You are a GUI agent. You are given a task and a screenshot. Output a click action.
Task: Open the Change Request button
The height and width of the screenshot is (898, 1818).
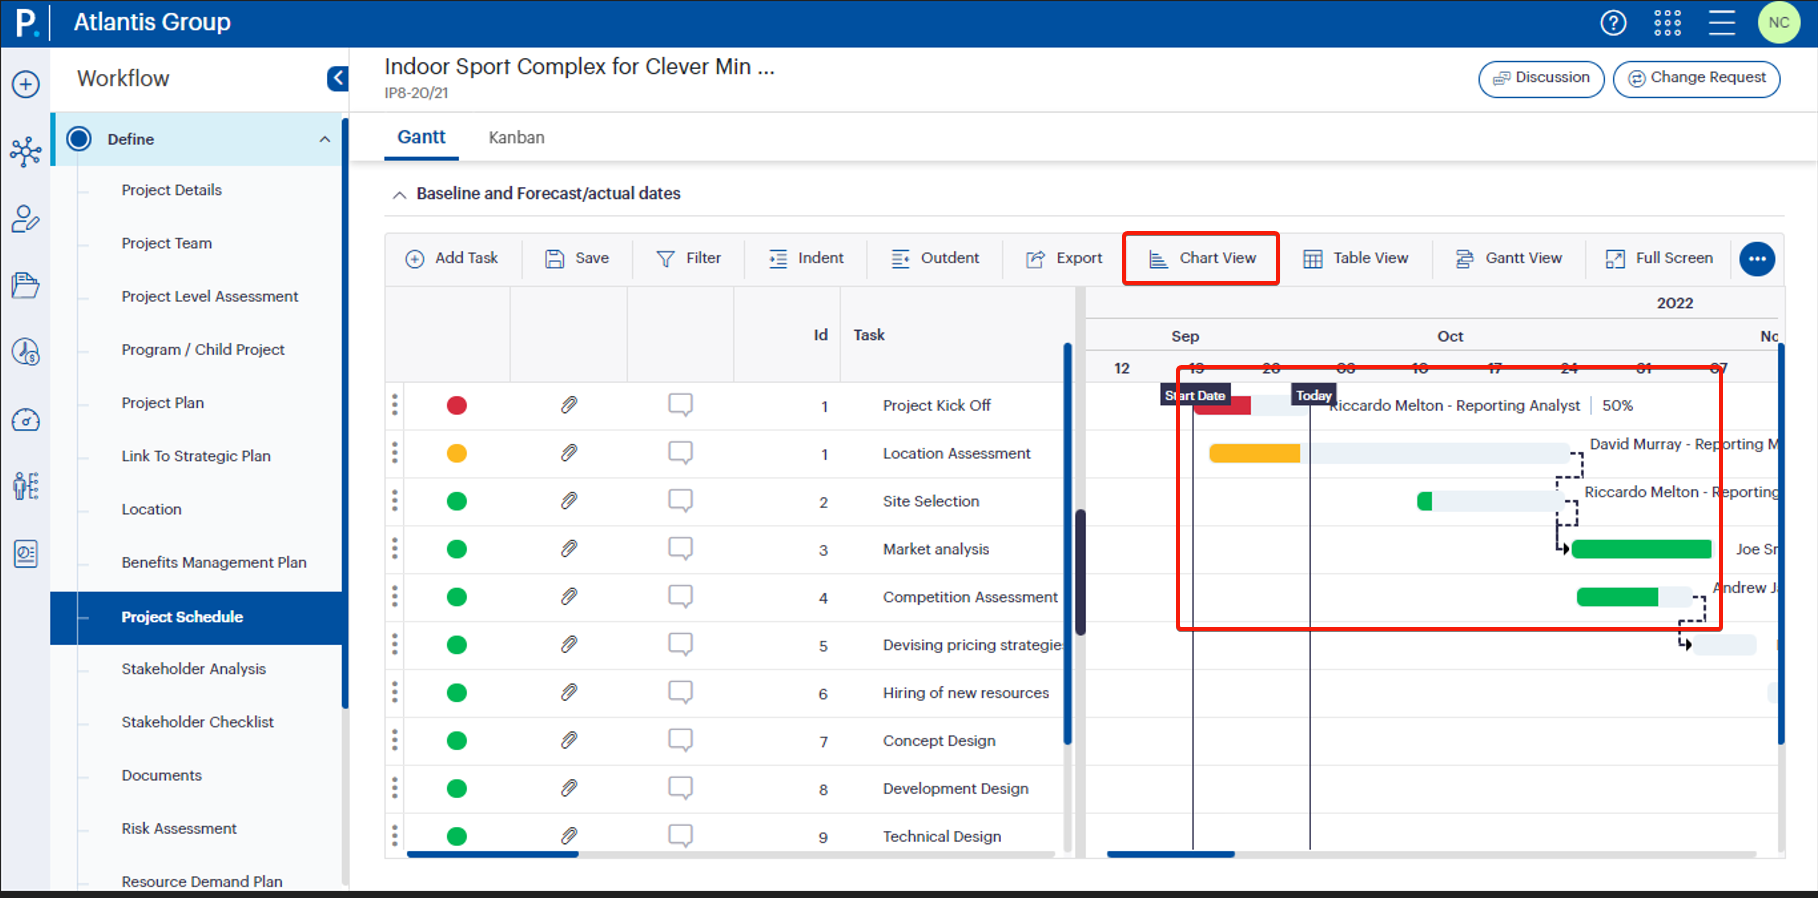1696,78
